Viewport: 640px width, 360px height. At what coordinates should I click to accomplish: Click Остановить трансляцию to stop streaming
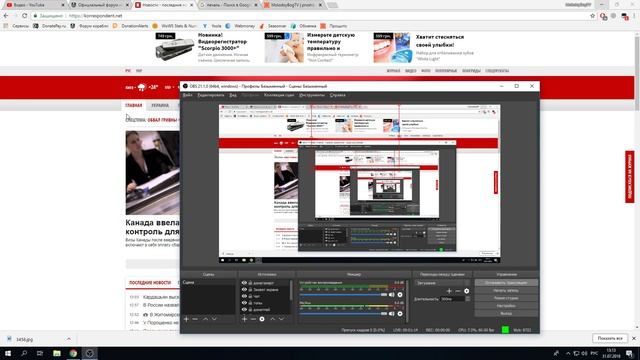tap(506, 282)
